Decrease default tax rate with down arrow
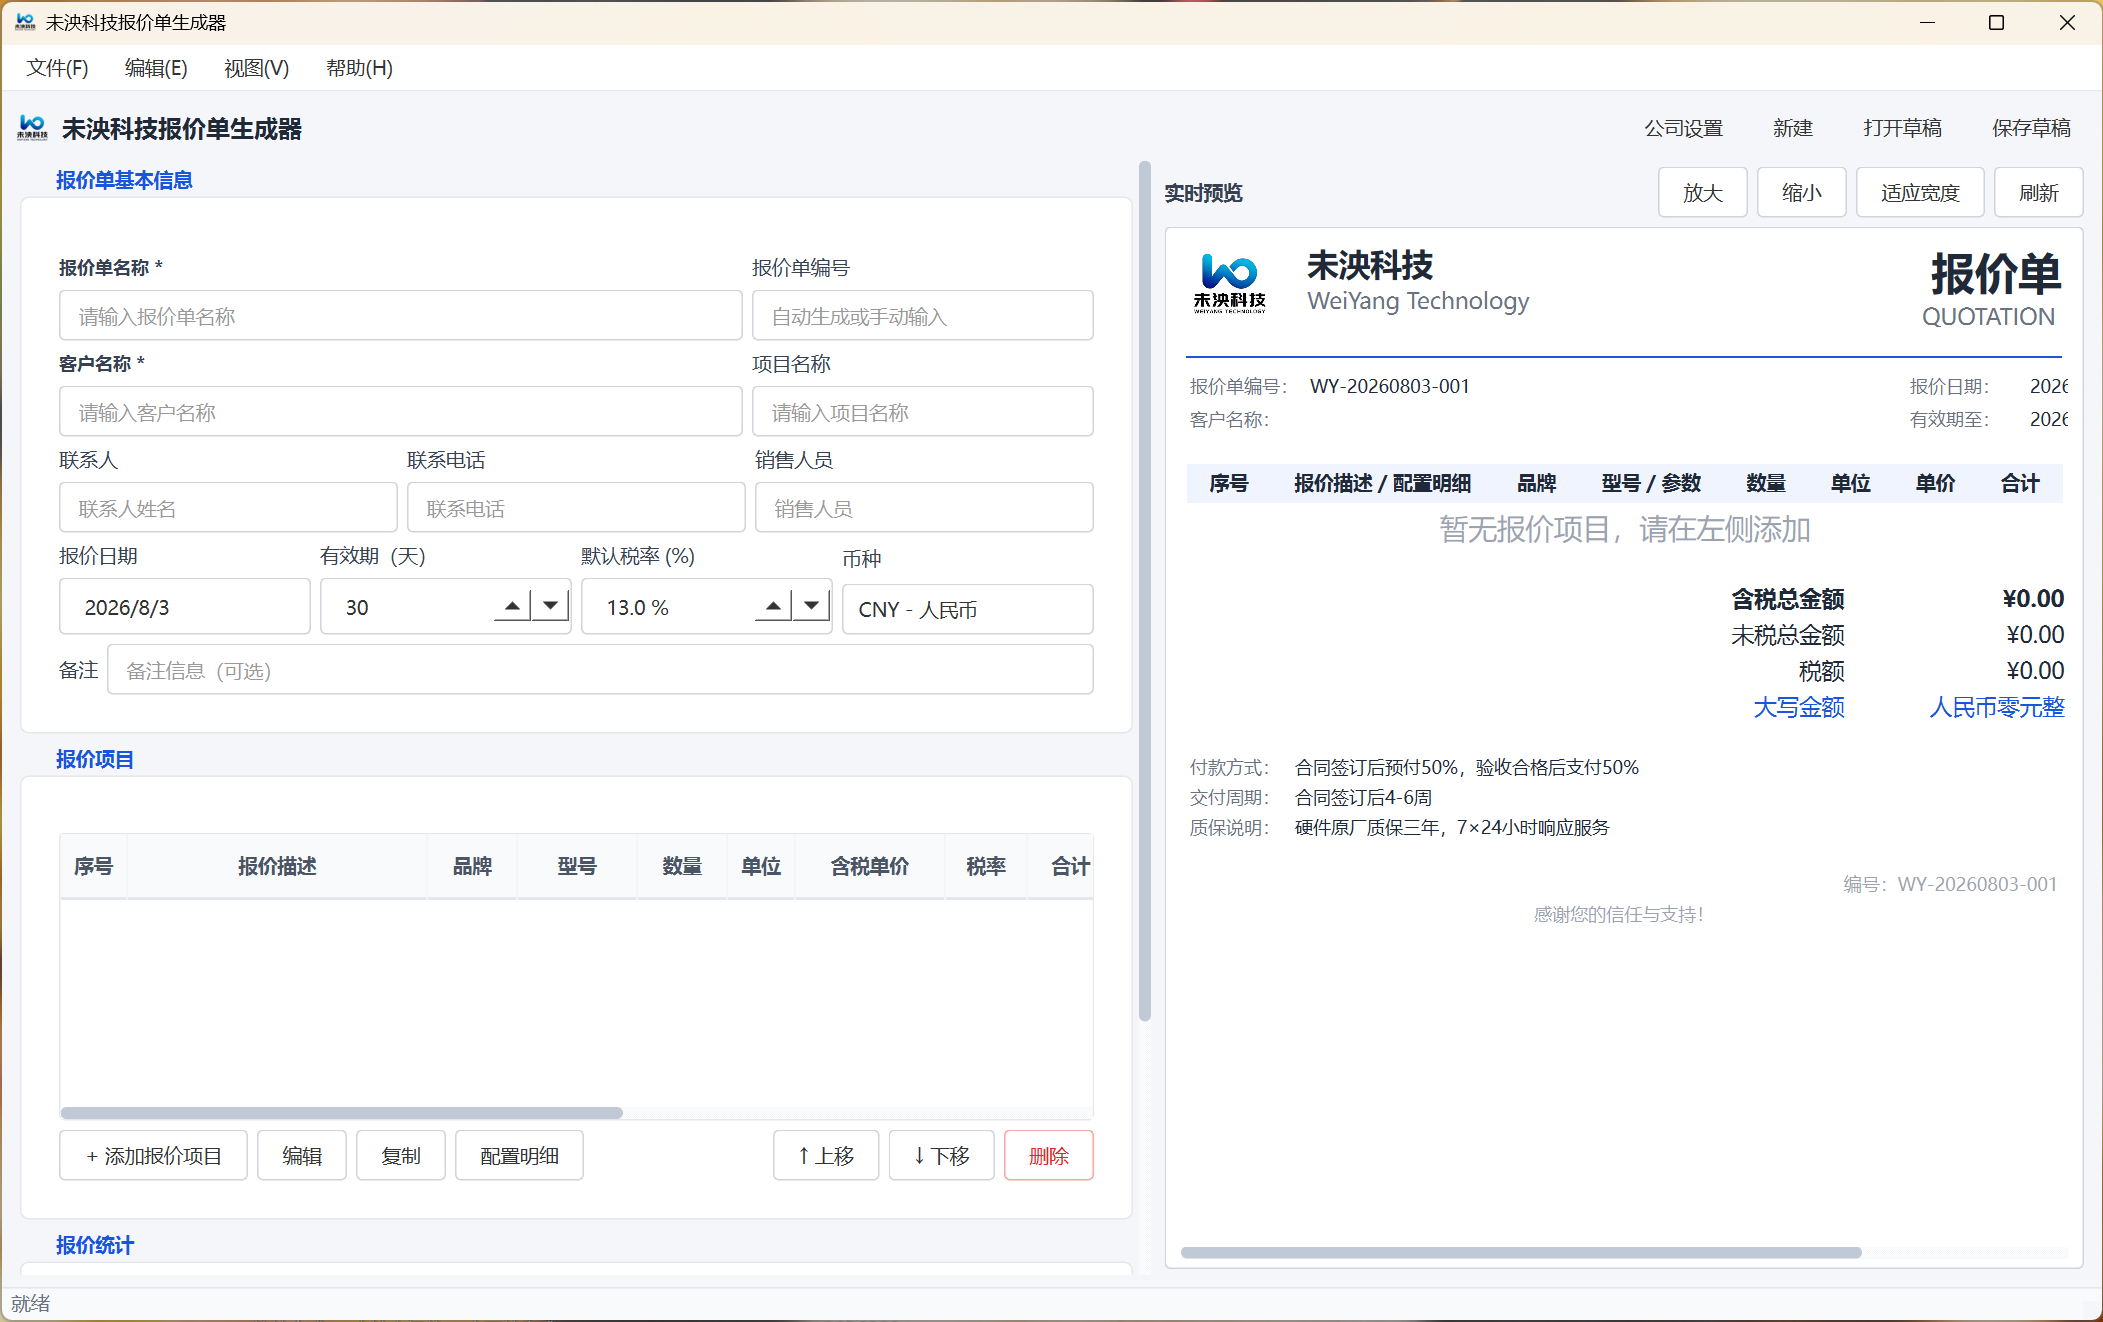Image resolution: width=2103 pixels, height=1322 pixels. (x=811, y=605)
